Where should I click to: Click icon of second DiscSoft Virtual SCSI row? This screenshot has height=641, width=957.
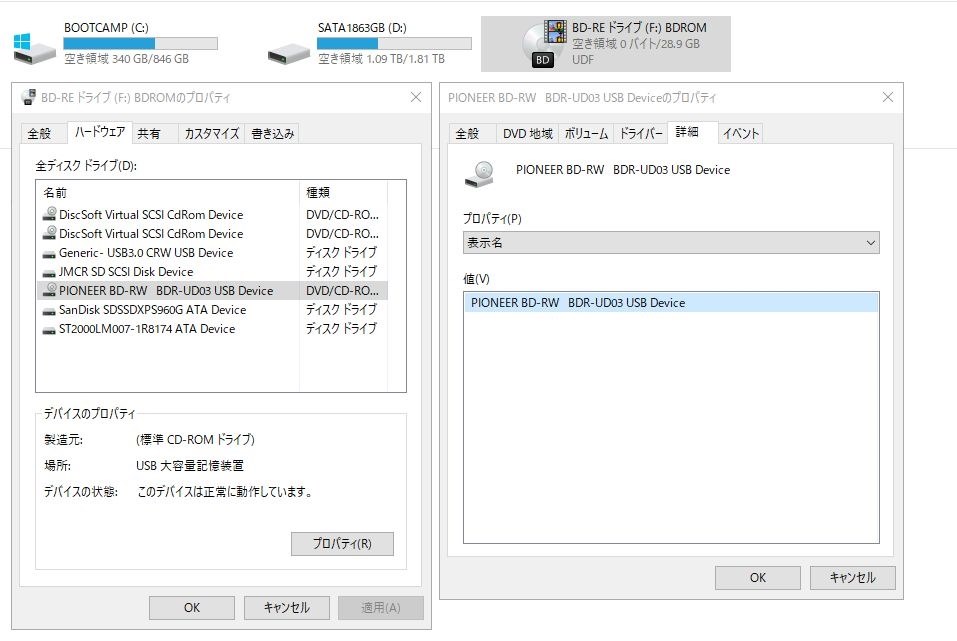coord(49,233)
